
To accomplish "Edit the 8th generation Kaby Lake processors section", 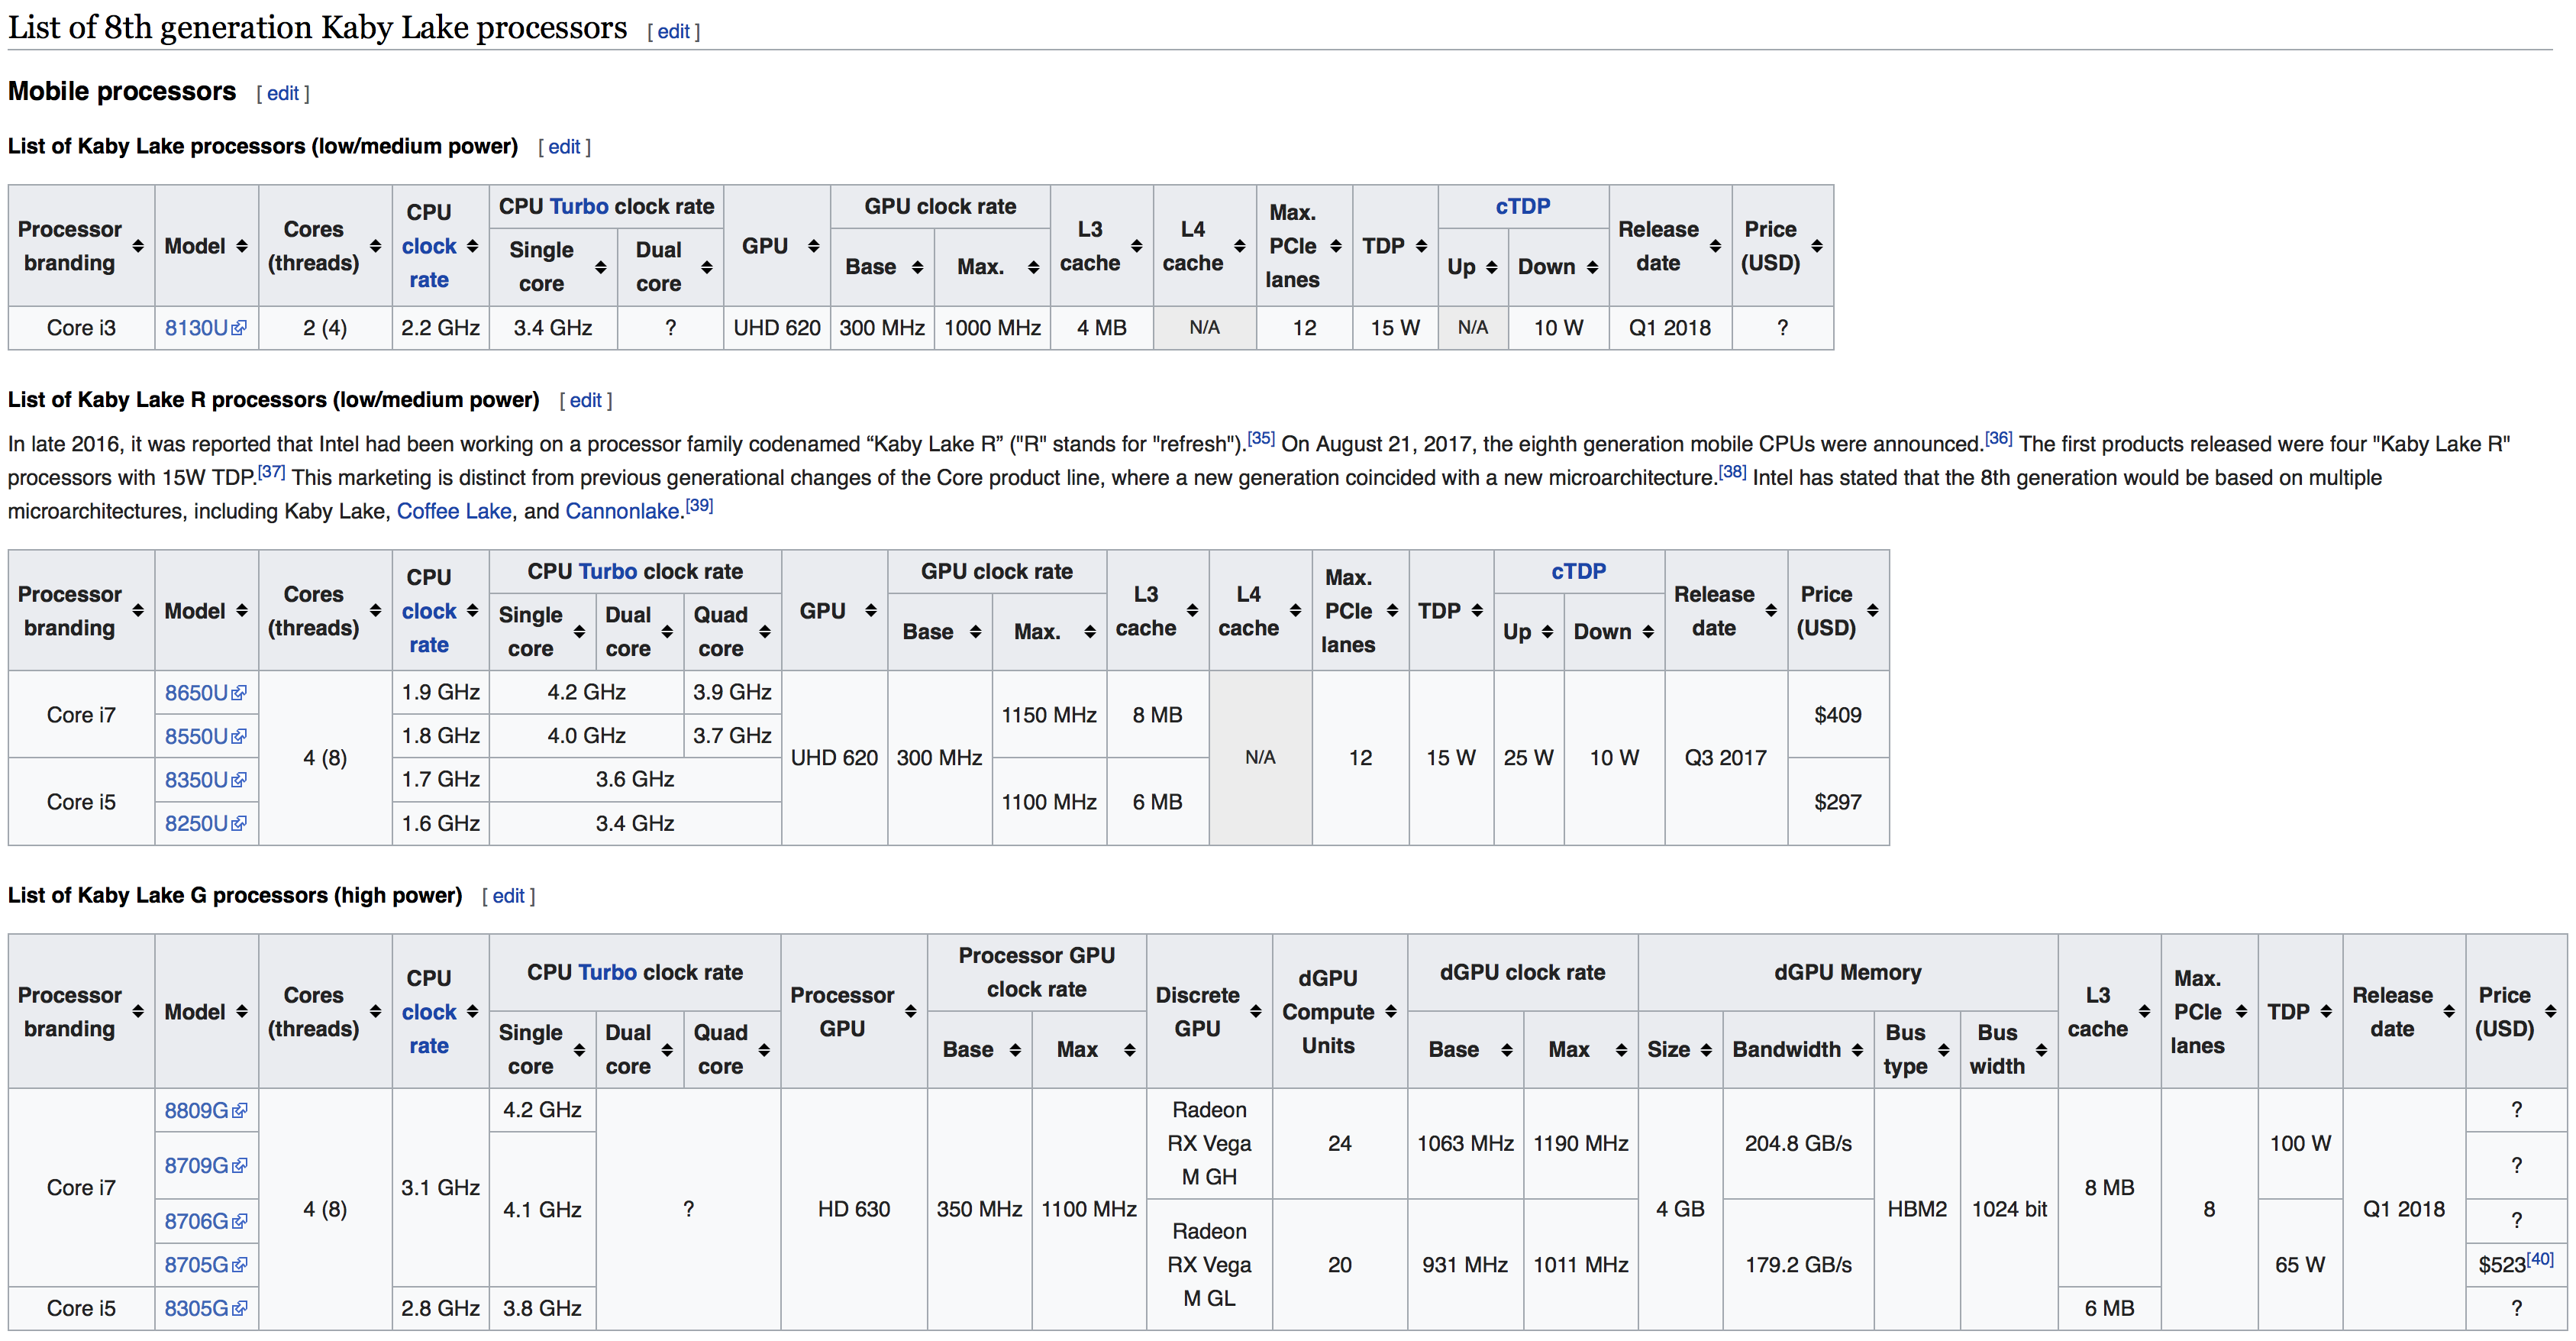I will pyautogui.click(x=673, y=31).
